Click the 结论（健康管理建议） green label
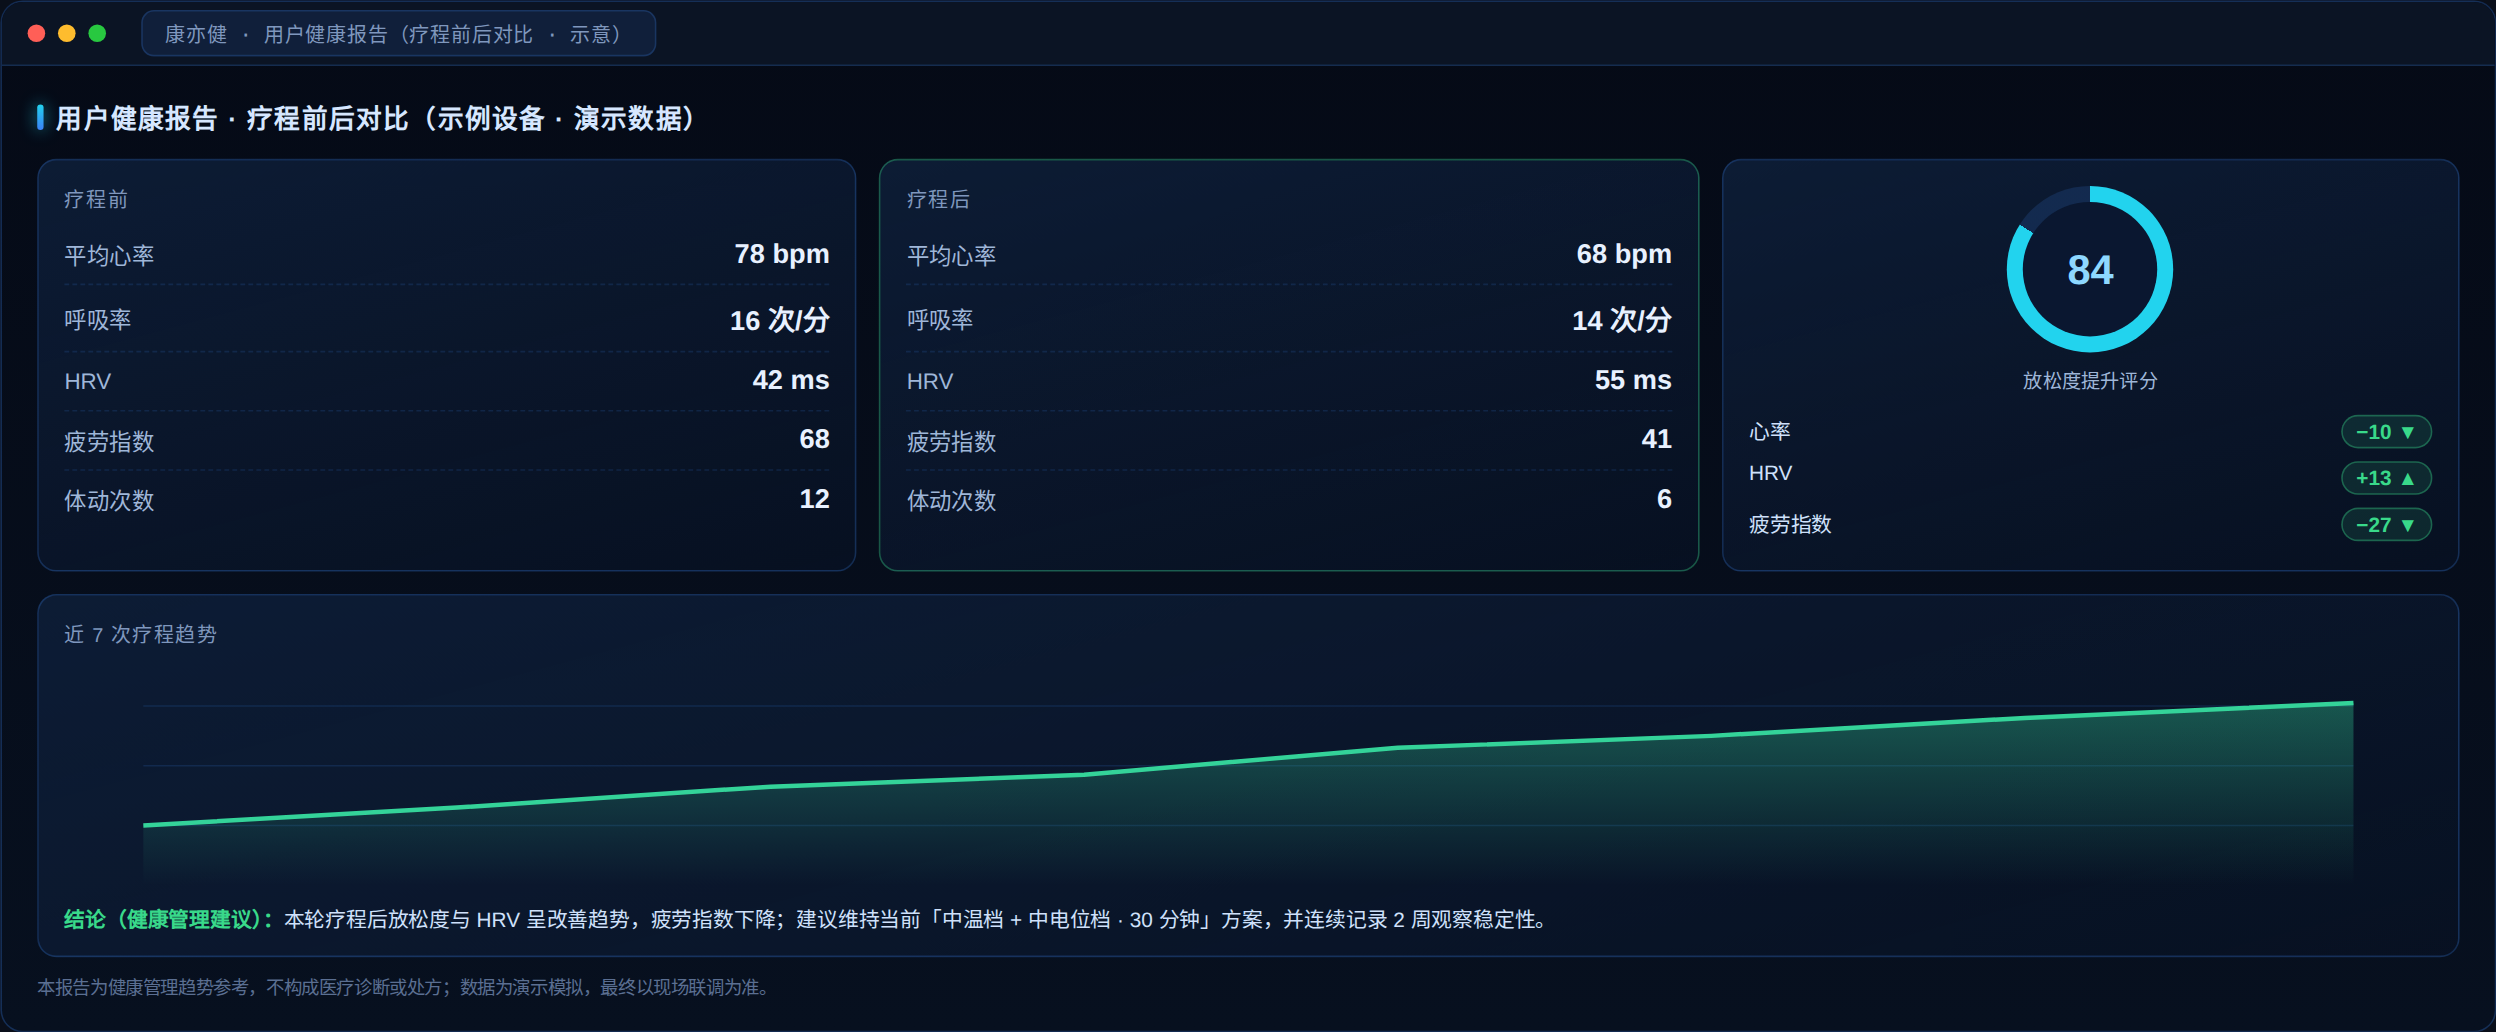This screenshot has width=2496, height=1032. click(x=169, y=919)
